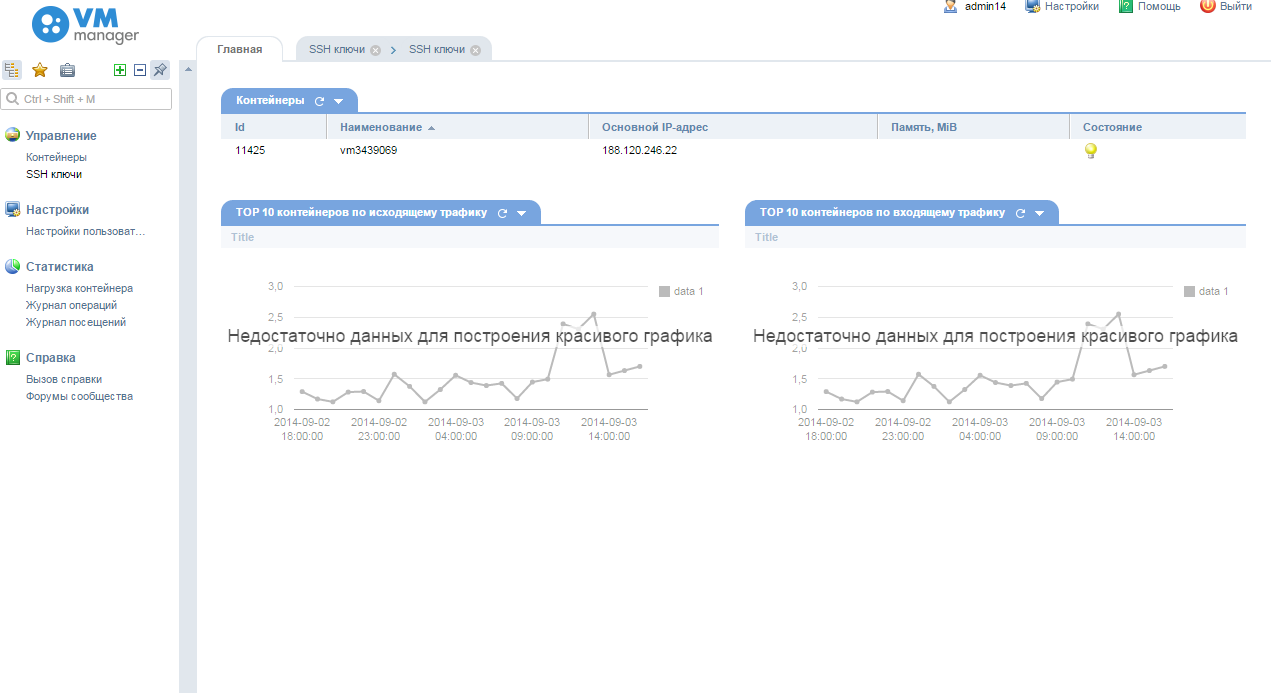Collapse the incoming traffic panel arrow
Screen dimensions: 1271x693
pyautogui.click(x=1040, y=213)
